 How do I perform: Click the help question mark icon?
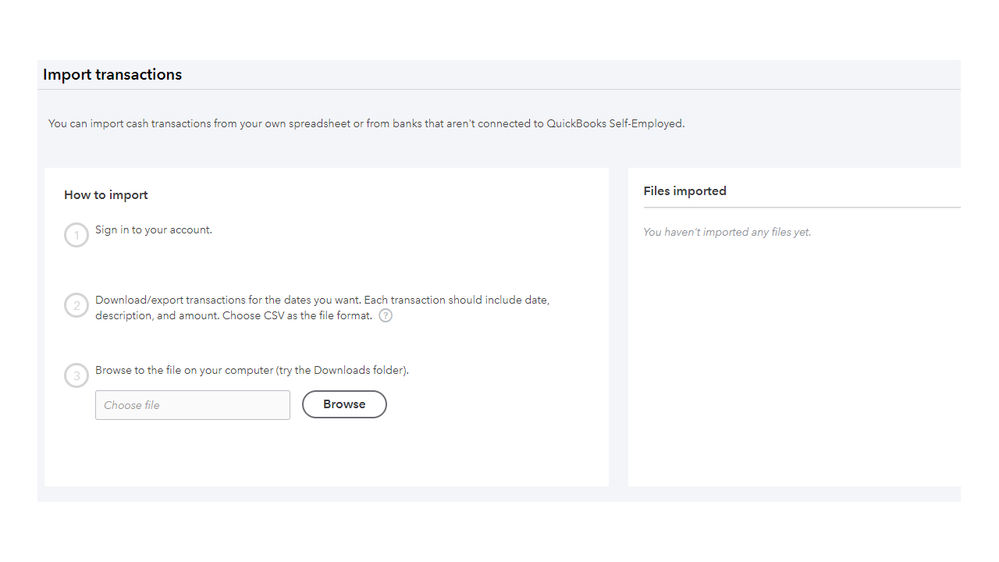pyautogui.click(x=385, y=315)
